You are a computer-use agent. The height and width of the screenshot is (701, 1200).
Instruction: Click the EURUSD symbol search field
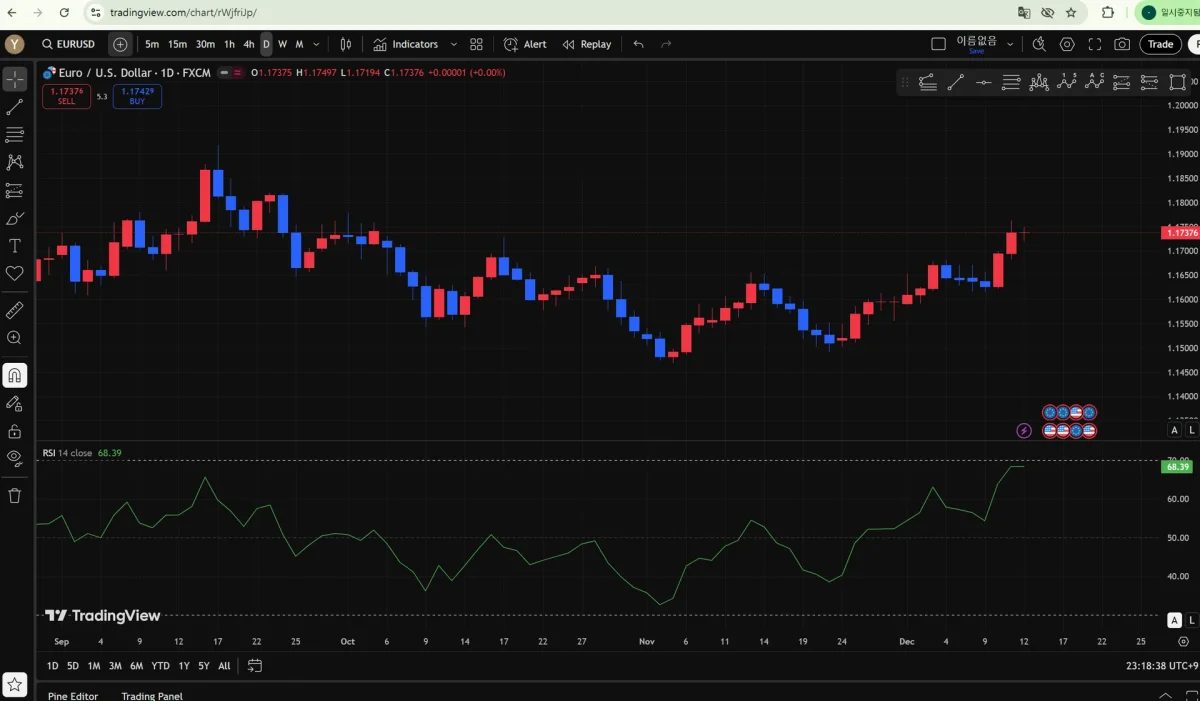pos(69,44)
